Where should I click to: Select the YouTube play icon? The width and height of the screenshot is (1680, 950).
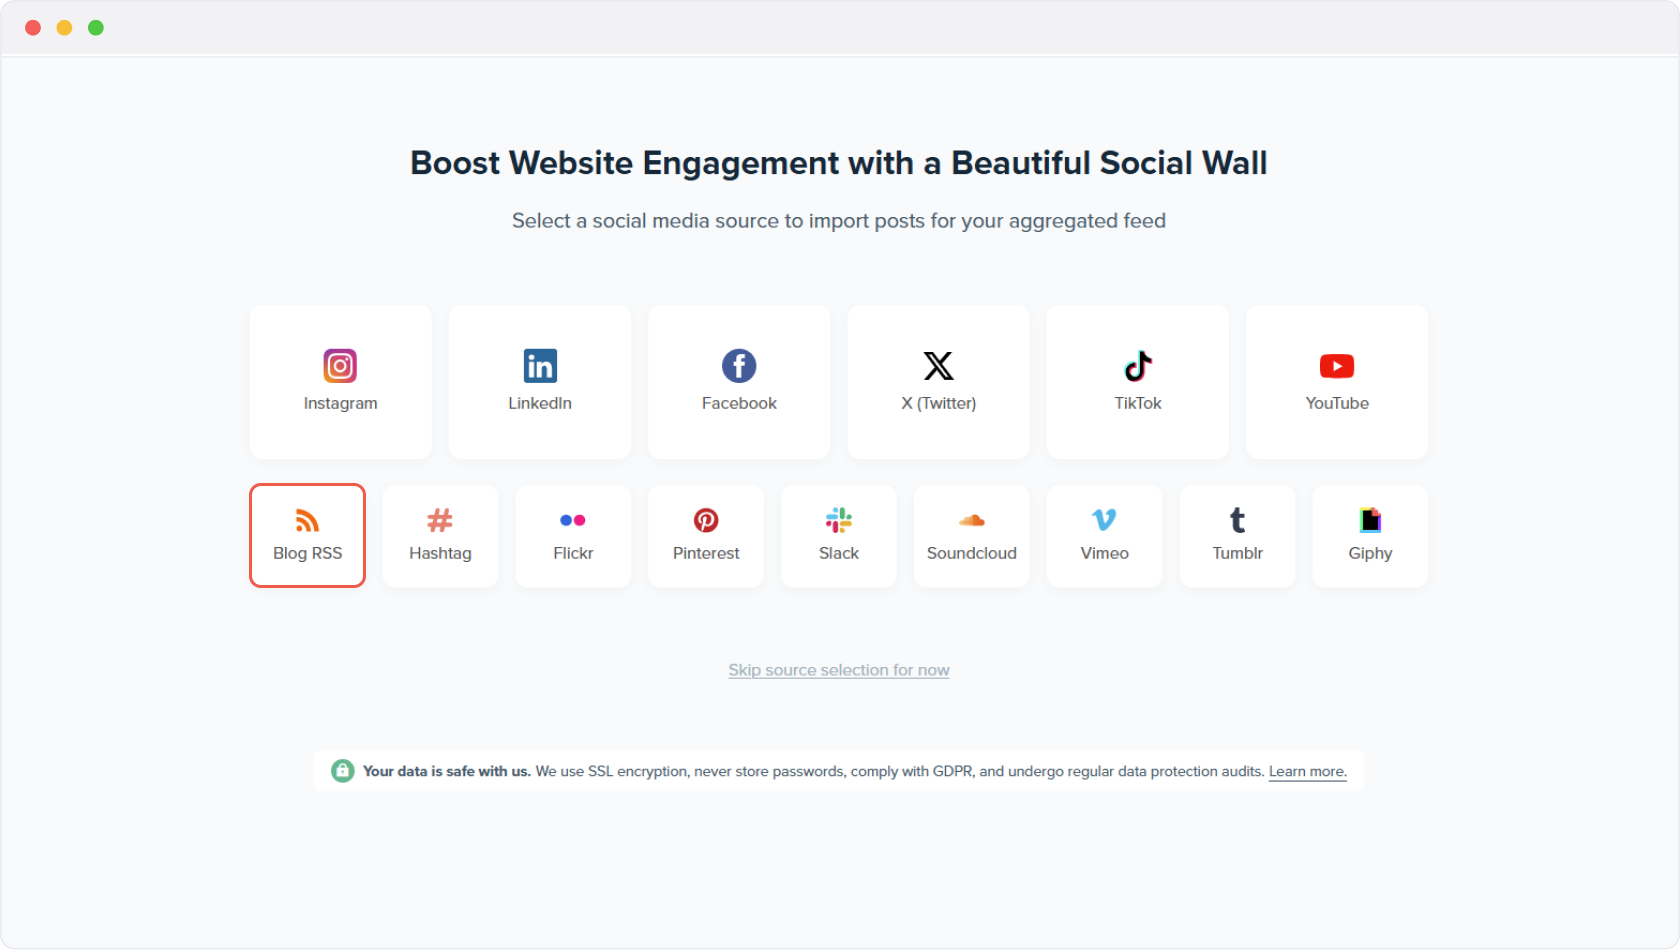click(1337, 366)
